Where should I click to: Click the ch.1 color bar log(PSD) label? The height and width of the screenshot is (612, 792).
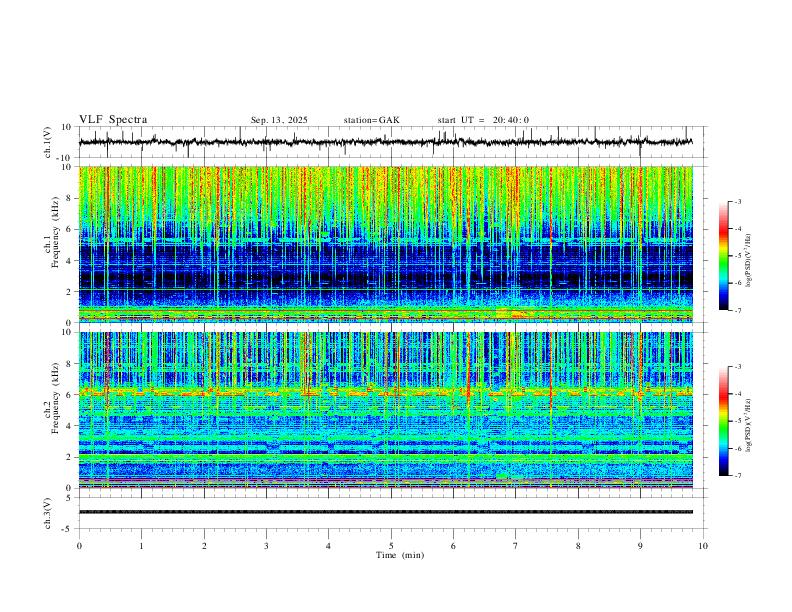748,261
